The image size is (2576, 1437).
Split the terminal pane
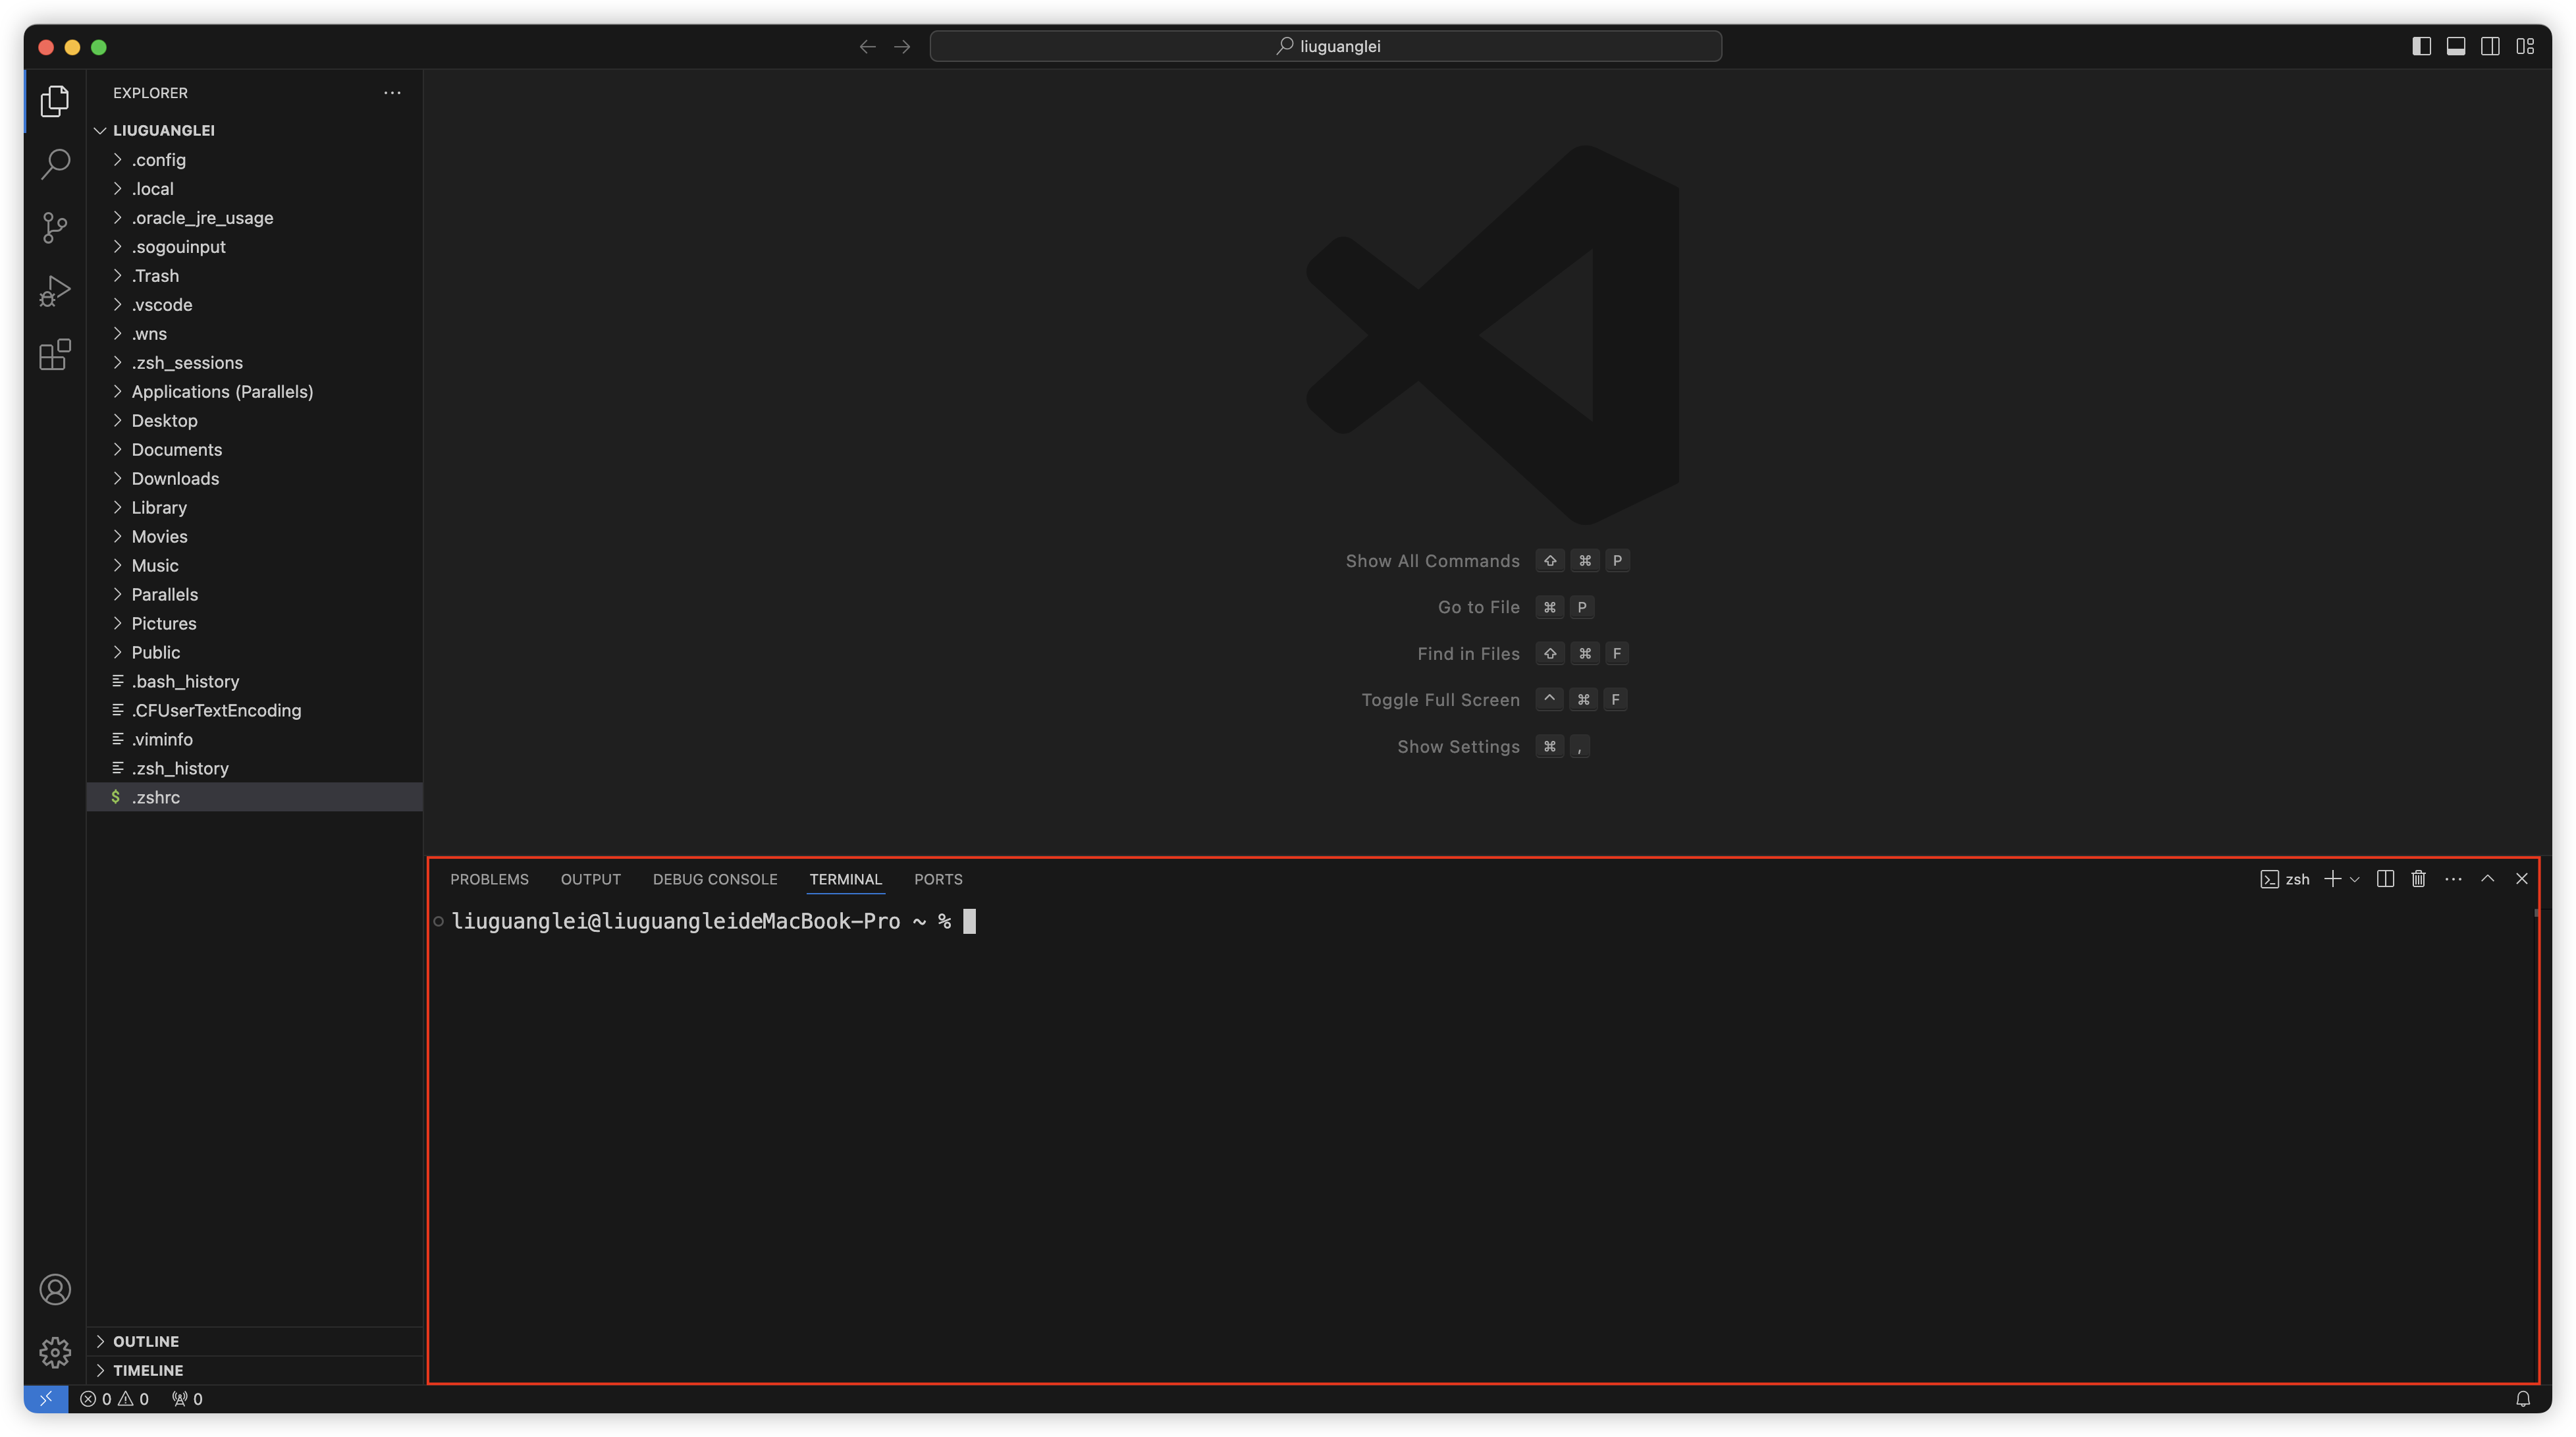(2385, 879)
